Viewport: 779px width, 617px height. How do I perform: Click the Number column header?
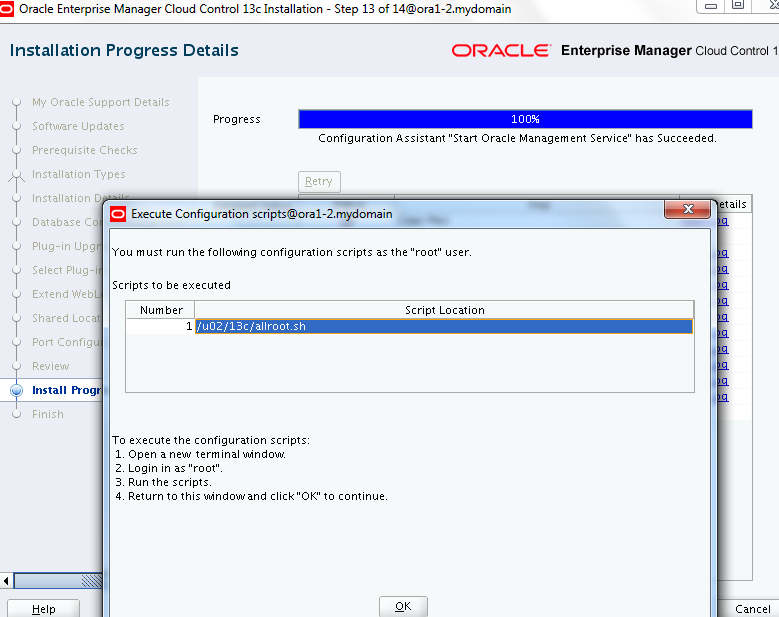pyautogui.click(x=161, y=310)
